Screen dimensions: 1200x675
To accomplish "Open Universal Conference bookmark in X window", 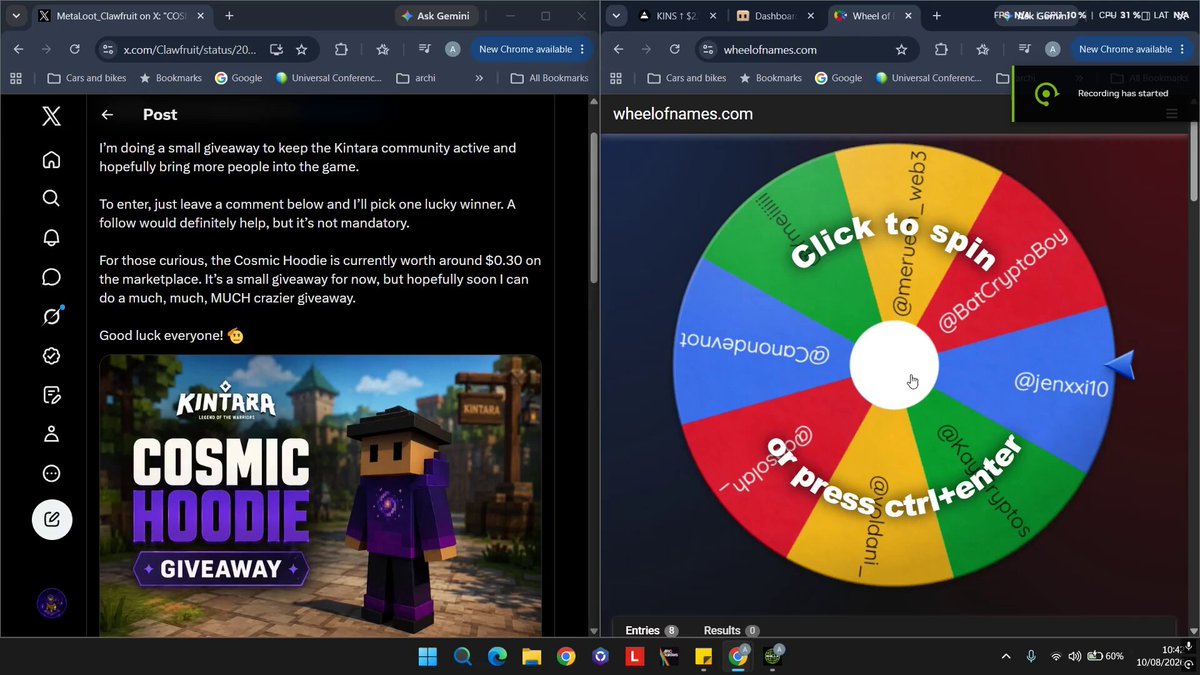I will click(x=328, y=78).
